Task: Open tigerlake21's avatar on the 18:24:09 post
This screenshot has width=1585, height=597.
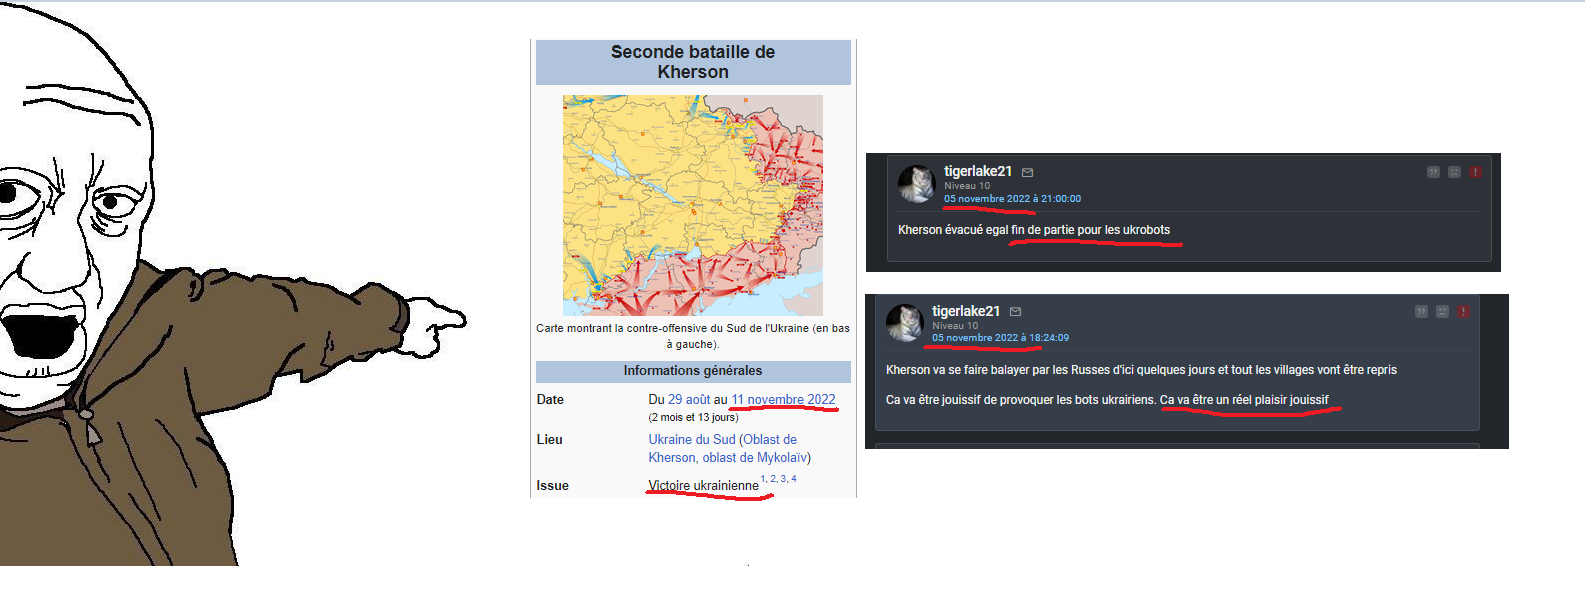Action: tap(904, 323)
